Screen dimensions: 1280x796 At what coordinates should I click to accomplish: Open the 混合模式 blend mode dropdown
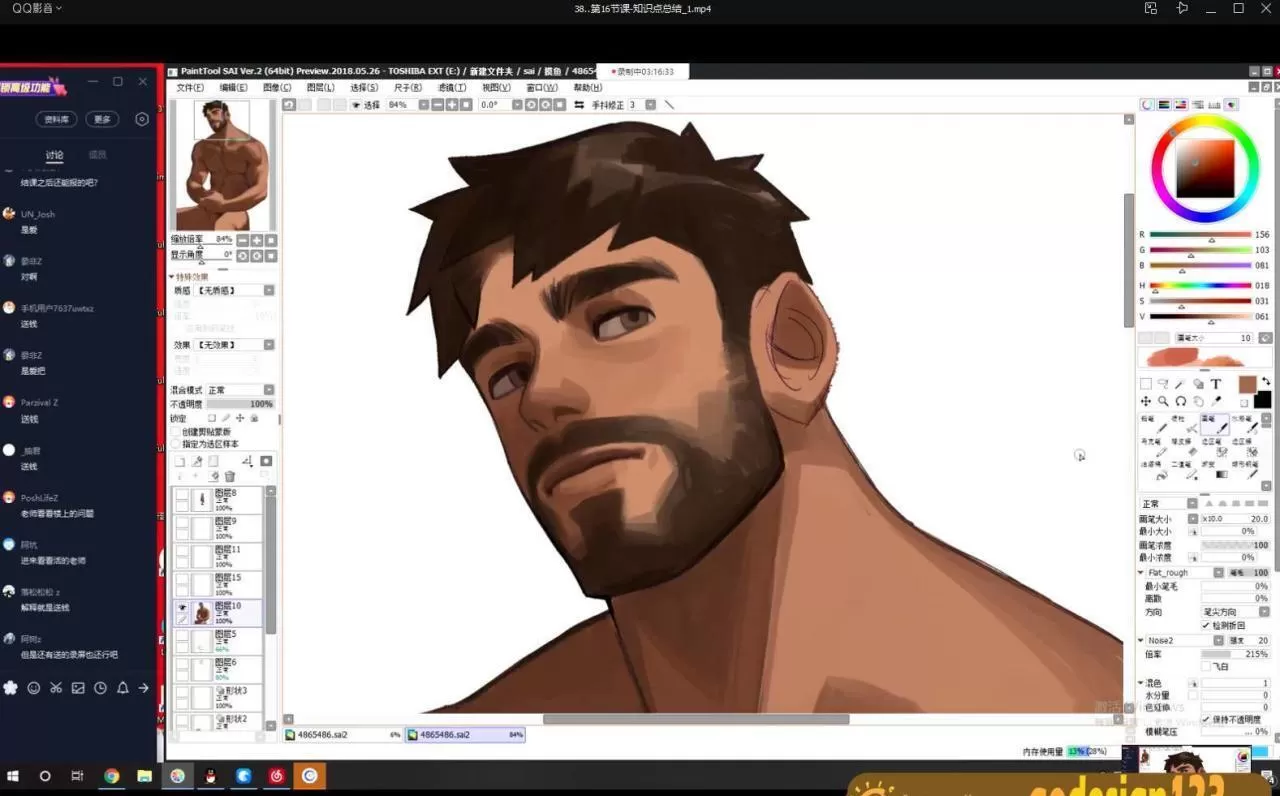point(240,390)
